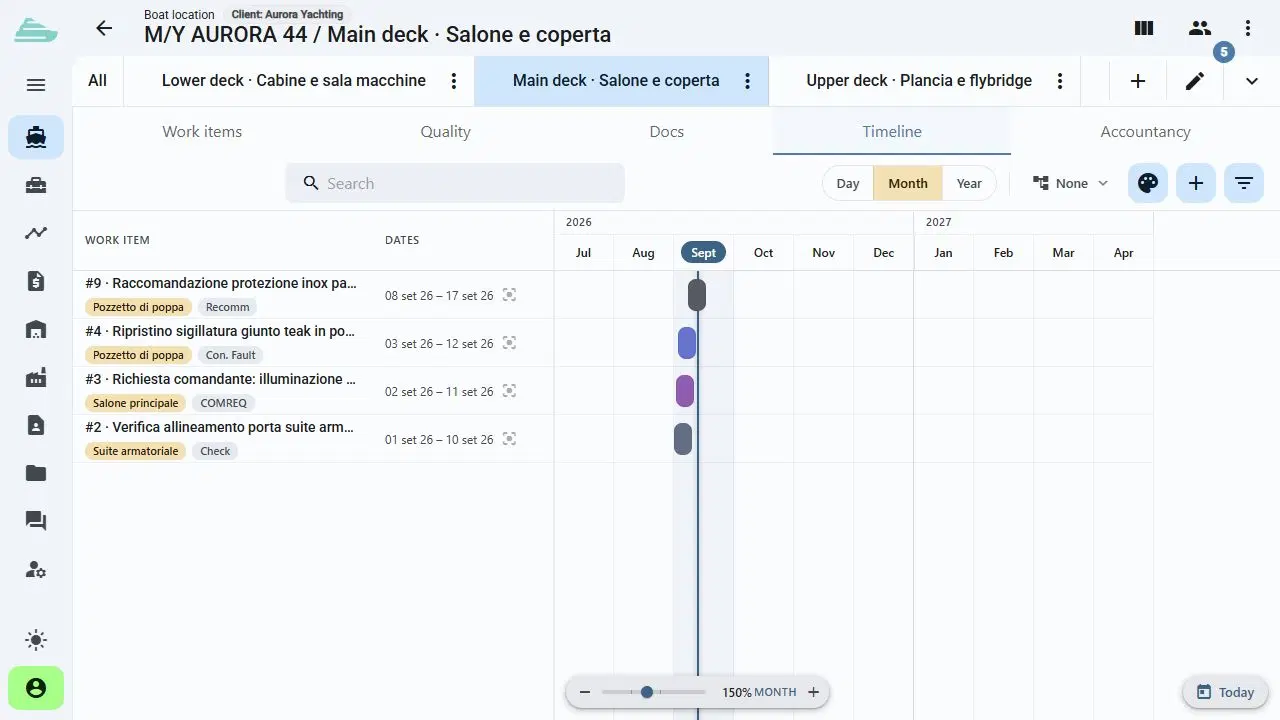Click the add item plus button in toolbar
Screen dimensions: 1280x720
(1196, 183)
